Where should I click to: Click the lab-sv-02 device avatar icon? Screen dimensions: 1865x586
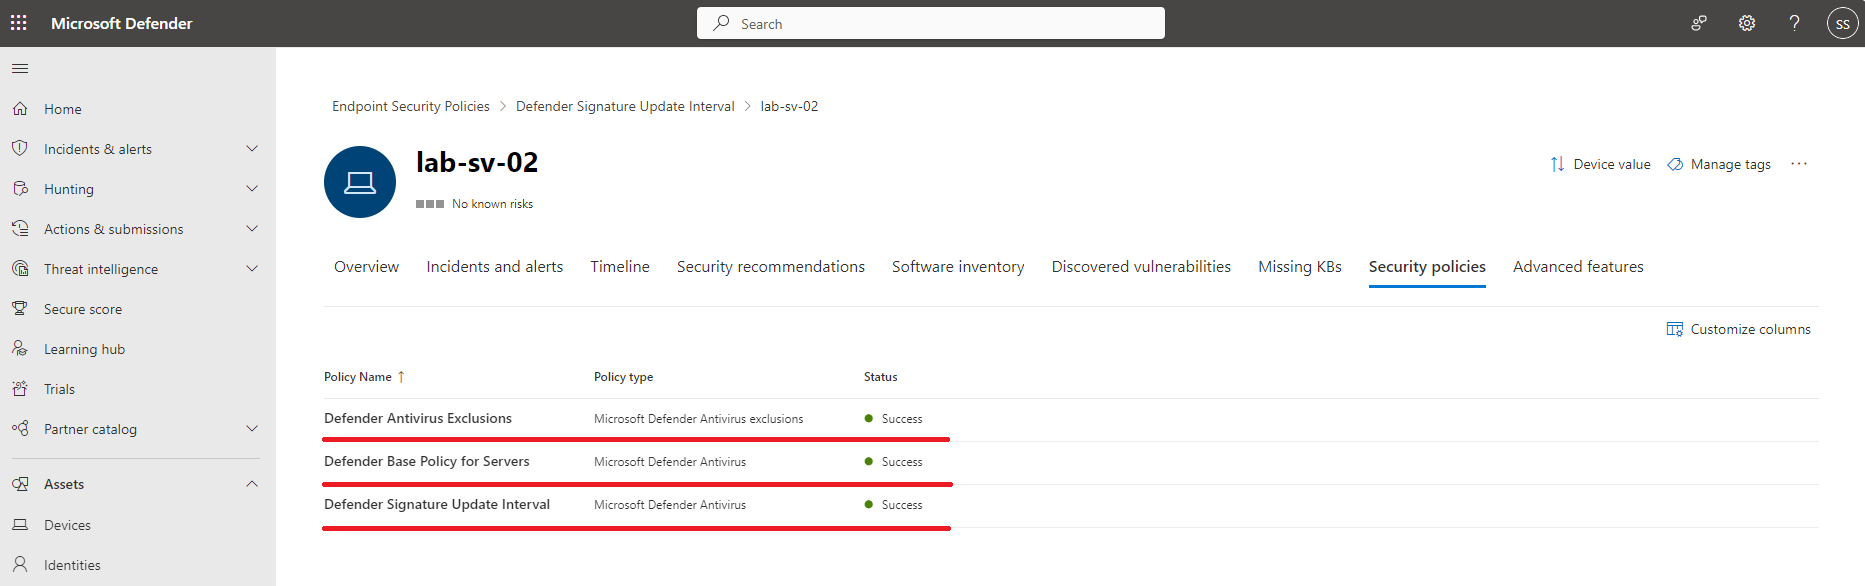360,182
